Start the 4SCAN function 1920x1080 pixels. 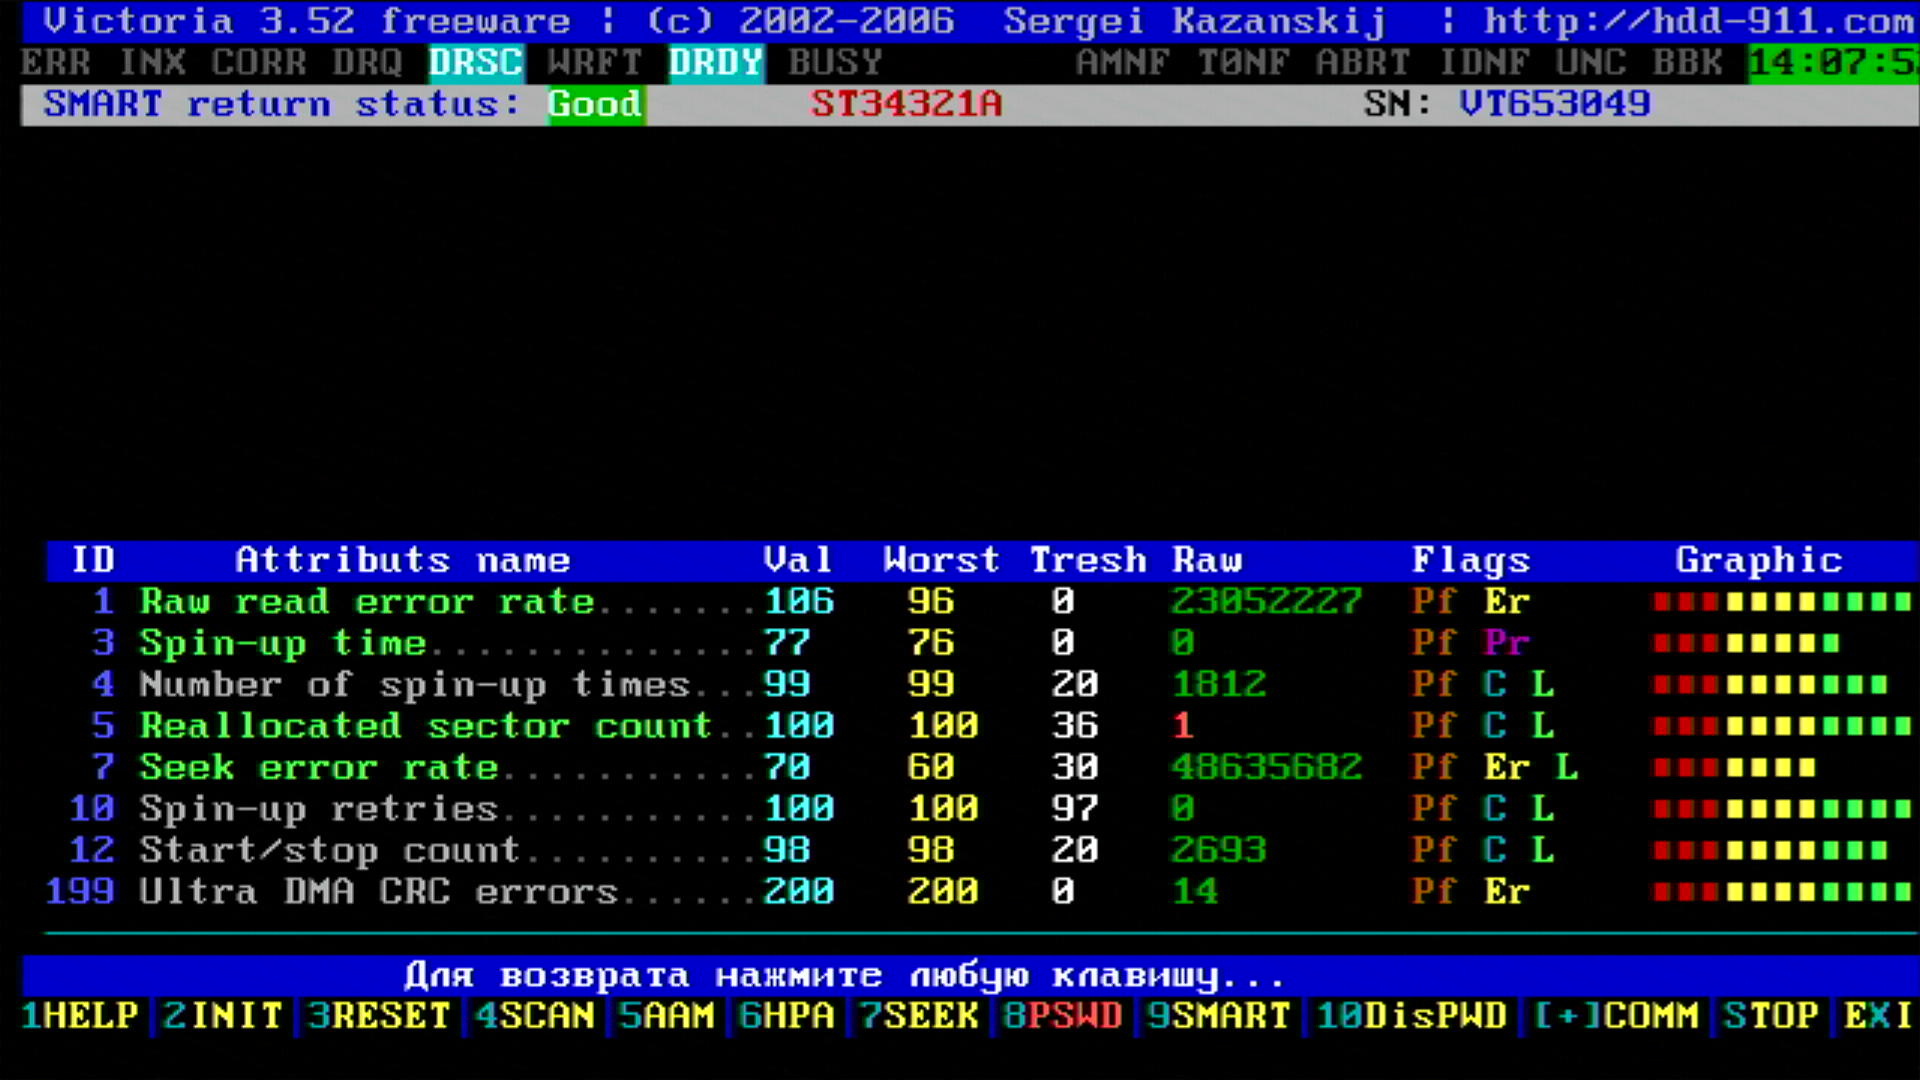[x=535, y=1016]
